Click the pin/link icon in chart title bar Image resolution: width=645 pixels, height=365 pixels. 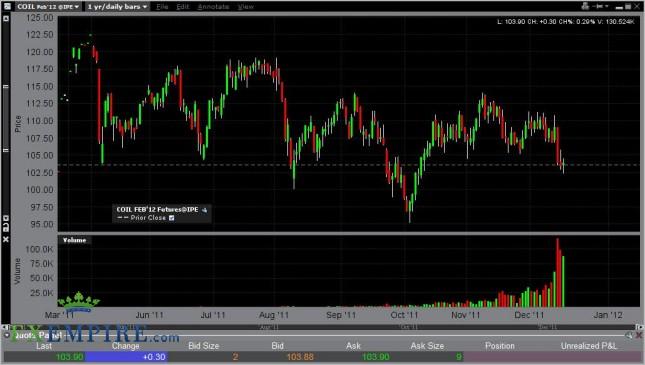click(x=599, y=6)
